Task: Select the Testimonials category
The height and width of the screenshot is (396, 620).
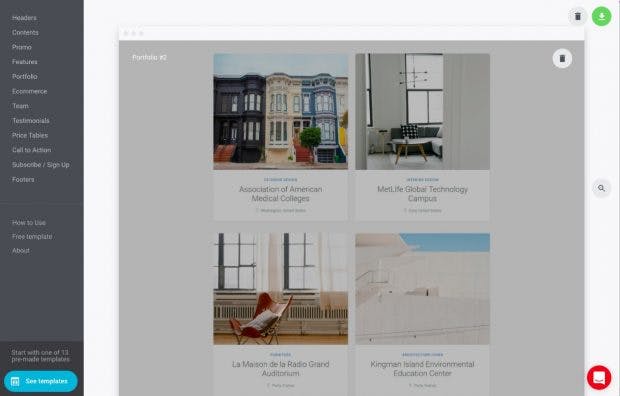Action: [30, 121]
